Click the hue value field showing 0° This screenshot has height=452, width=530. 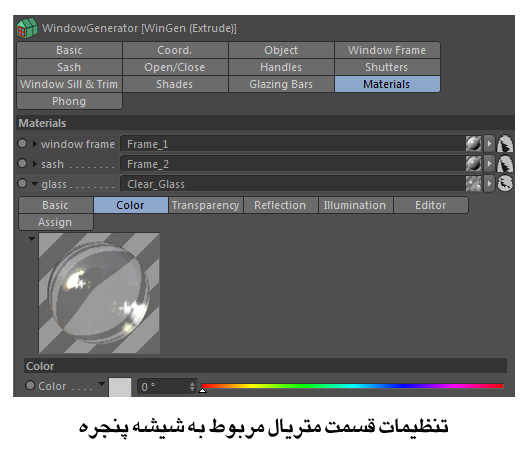(163, 386)
